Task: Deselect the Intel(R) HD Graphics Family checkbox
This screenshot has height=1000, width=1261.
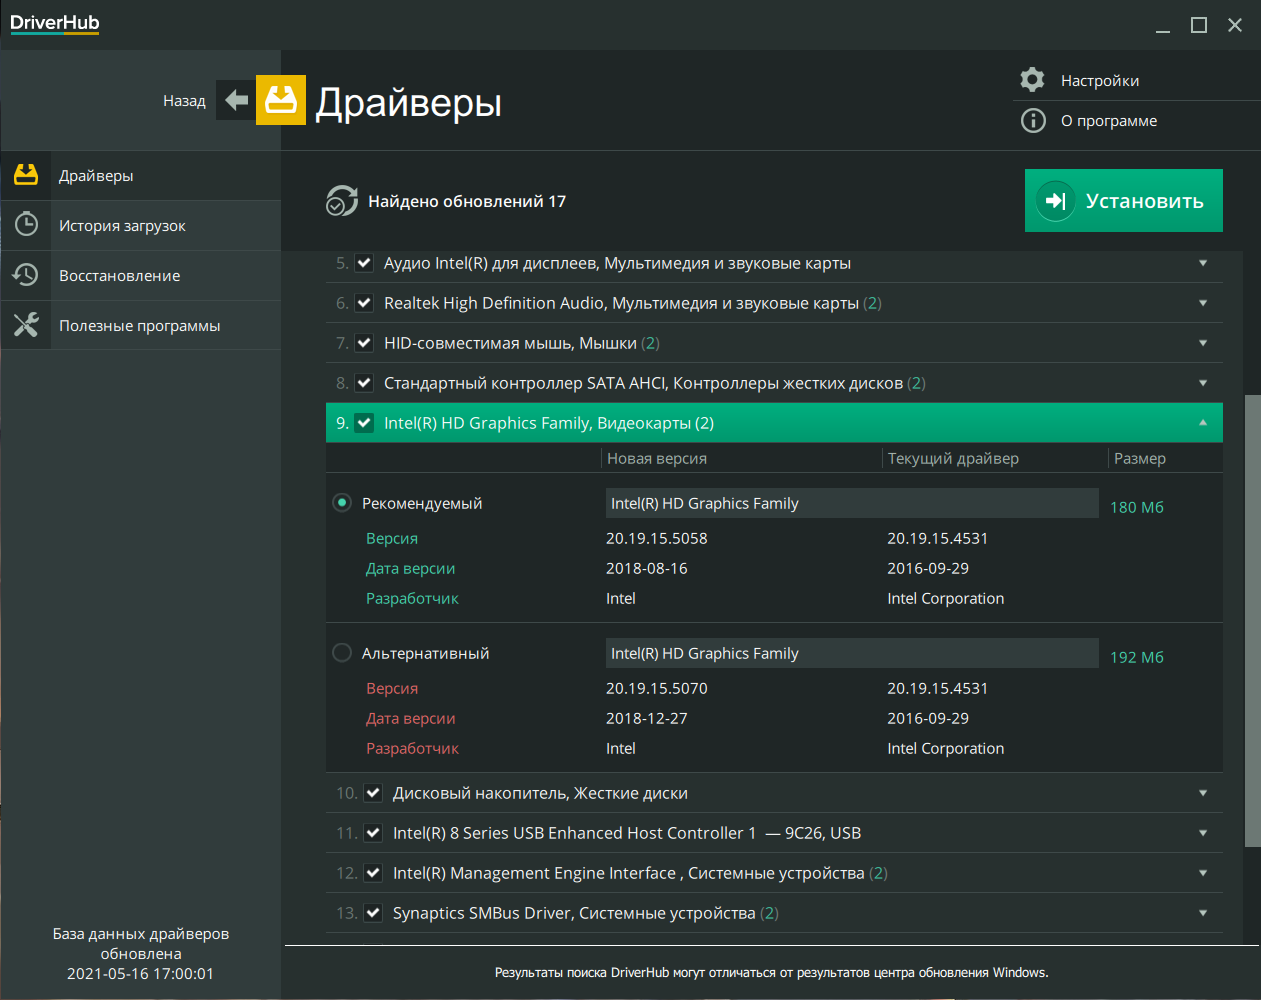Action: coord(364,422)
